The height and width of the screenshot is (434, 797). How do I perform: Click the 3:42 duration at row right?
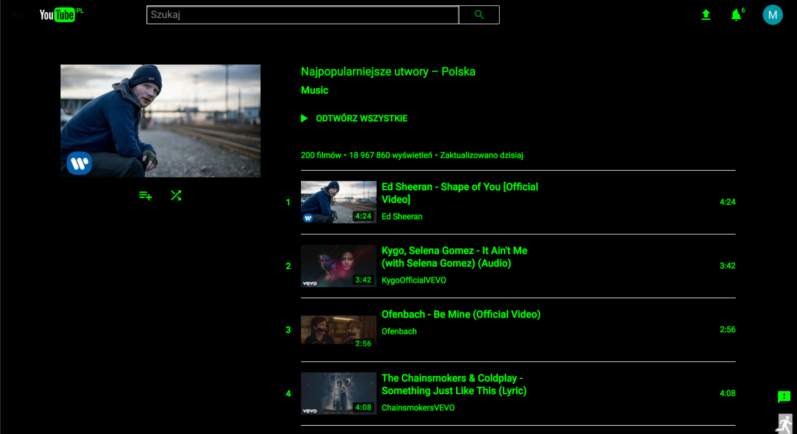pos(727,266)
